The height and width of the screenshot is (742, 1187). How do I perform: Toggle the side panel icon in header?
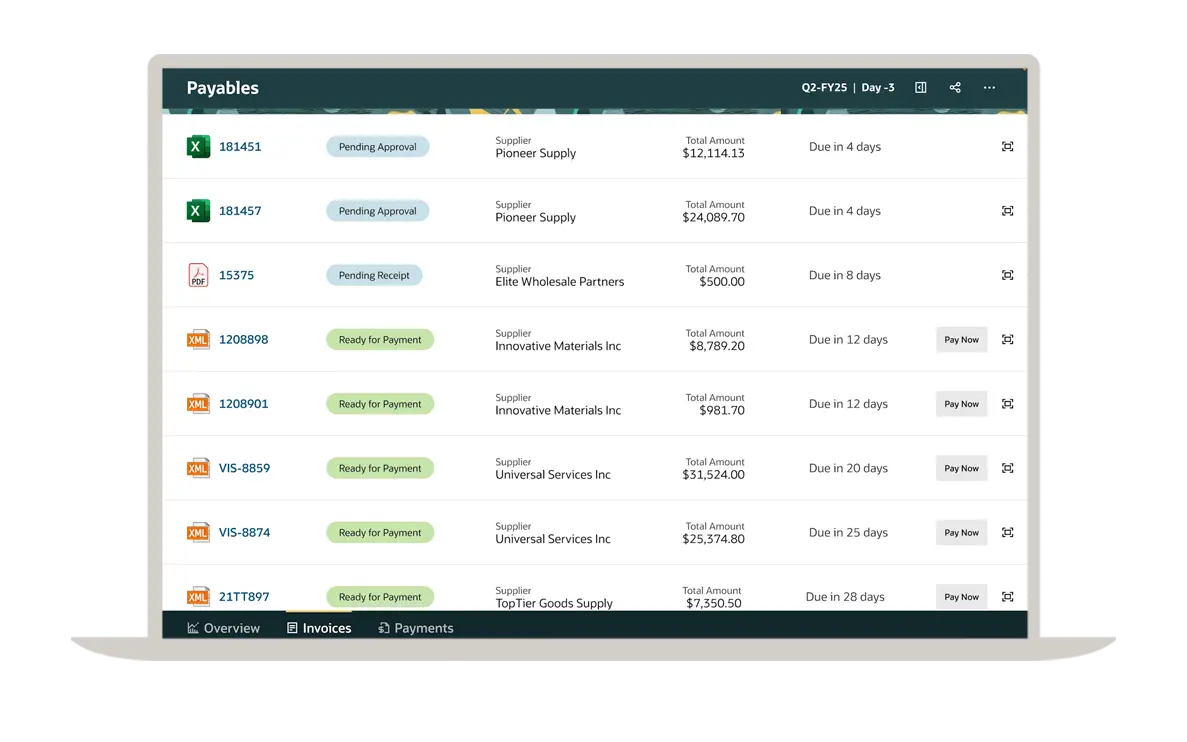pos(921,88)
